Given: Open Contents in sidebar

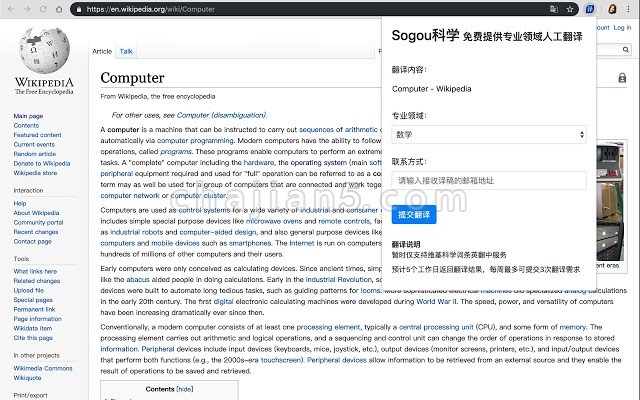Looking at the screenshot, I should coord(26,125).
